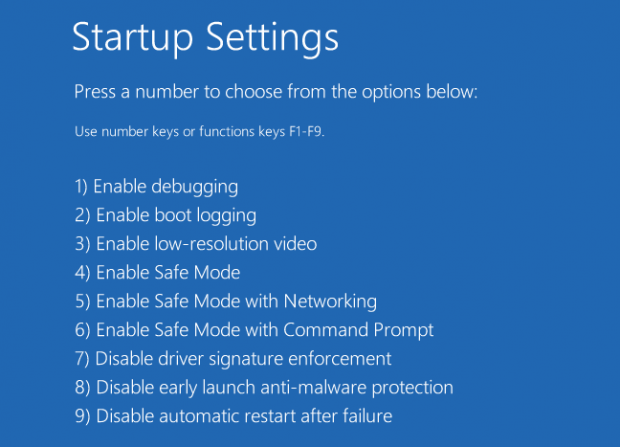The height and width of the screenshot is (447, 620).
Task: Choose Disable early launch anti-malware protection
Action: point(264,388)
